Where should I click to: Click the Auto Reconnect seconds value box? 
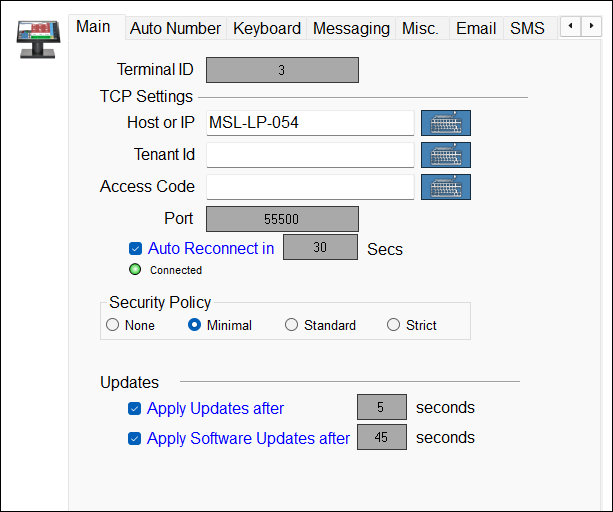tap(320, 248)
